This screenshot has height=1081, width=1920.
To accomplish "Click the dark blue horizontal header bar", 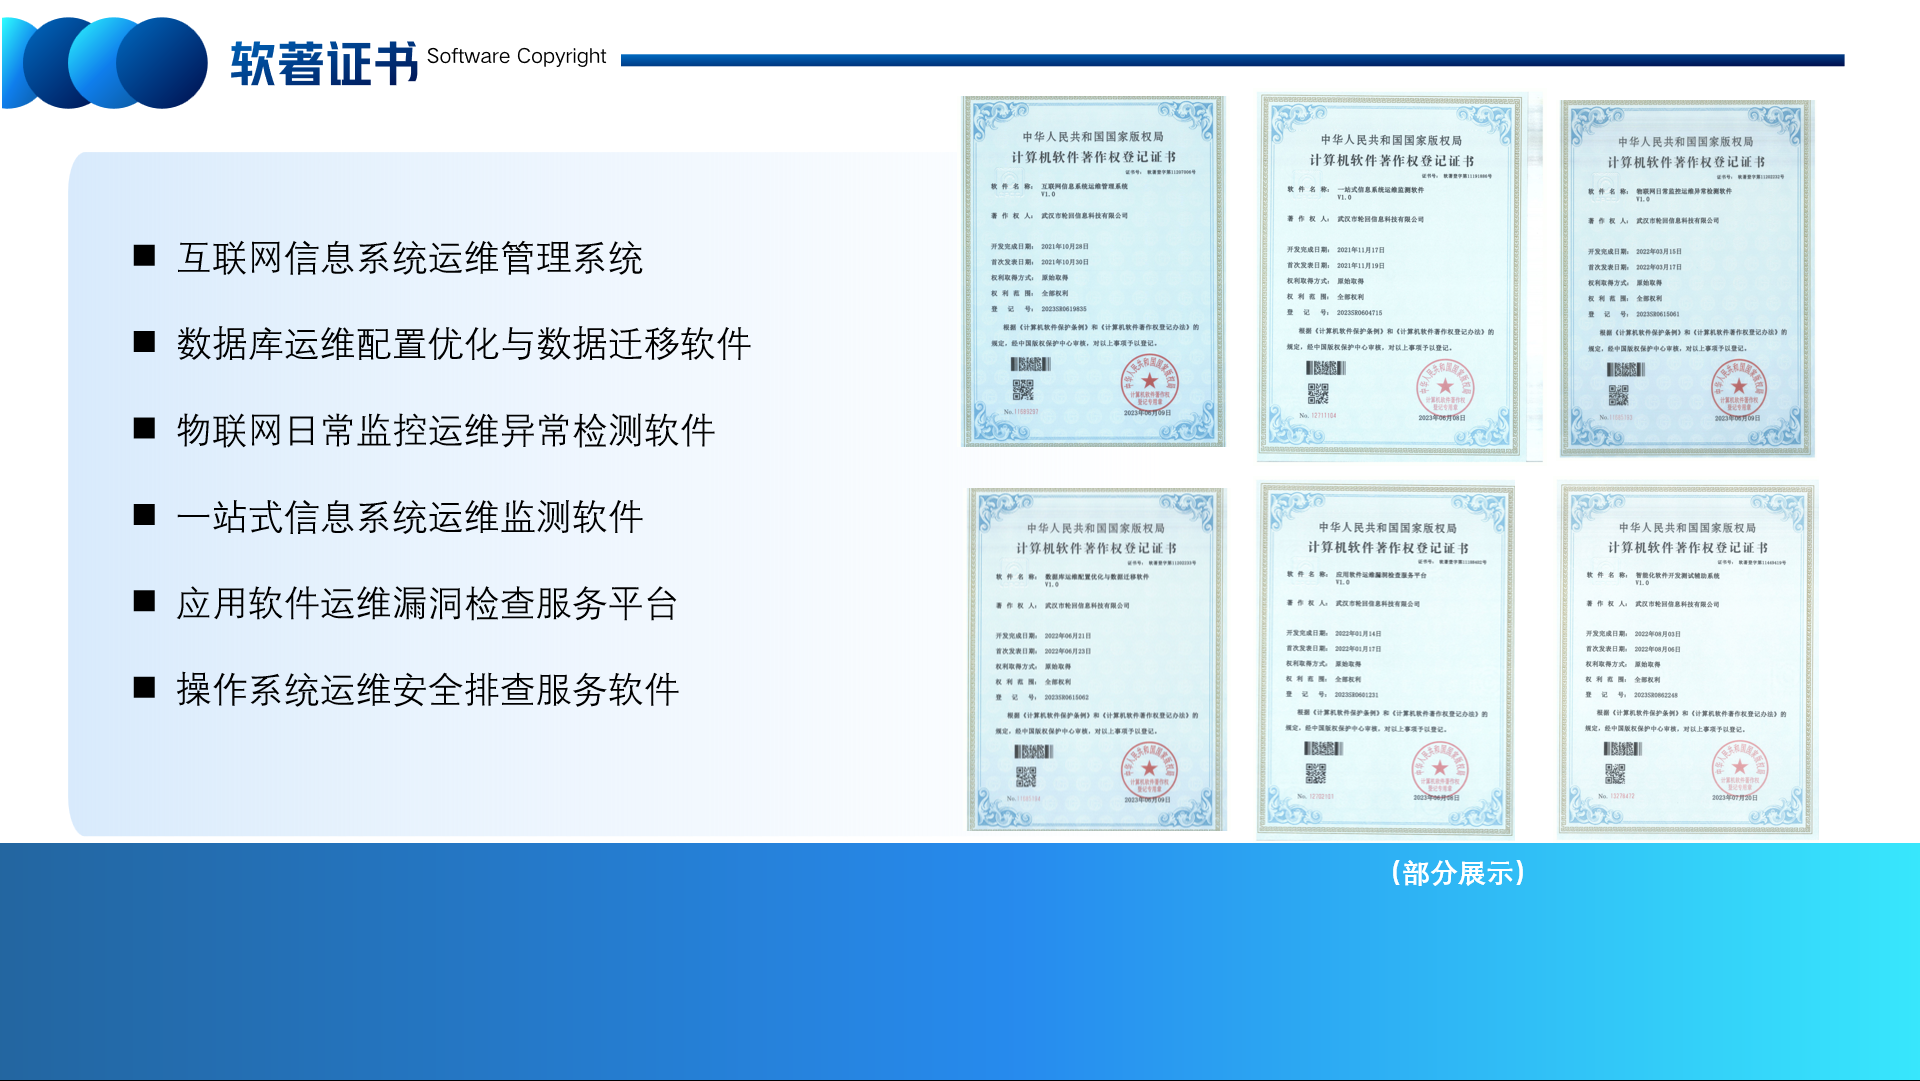I will tap(1232, 60).
